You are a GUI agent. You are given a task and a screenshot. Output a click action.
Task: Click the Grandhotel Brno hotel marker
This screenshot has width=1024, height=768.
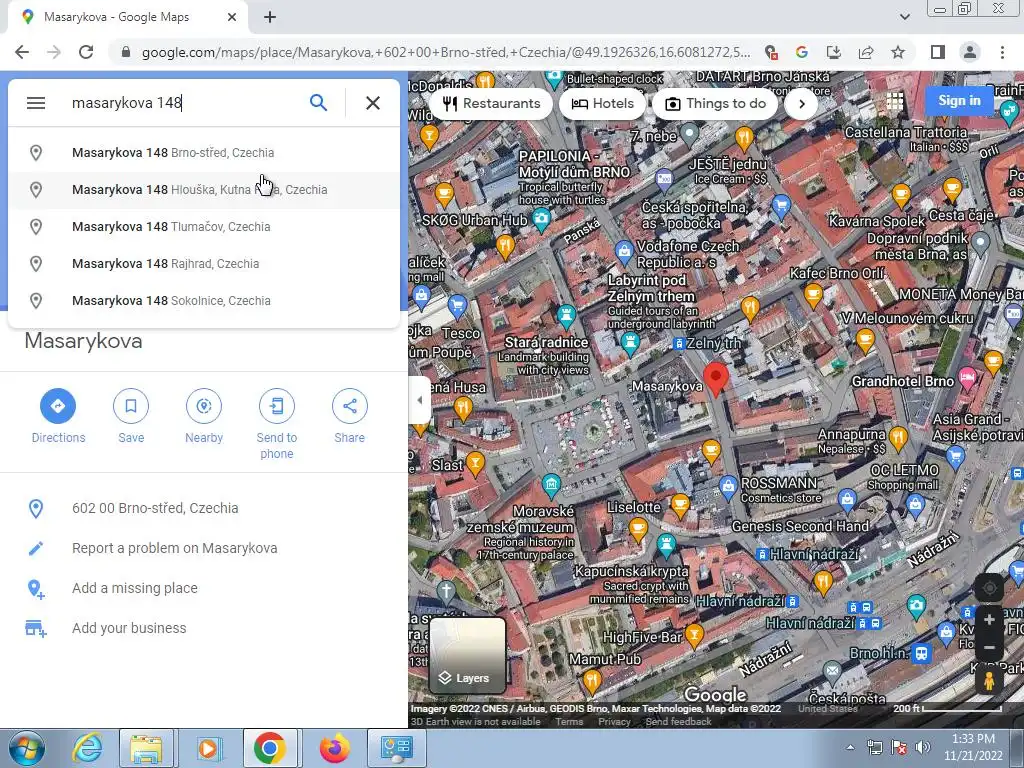coord(967,377)
